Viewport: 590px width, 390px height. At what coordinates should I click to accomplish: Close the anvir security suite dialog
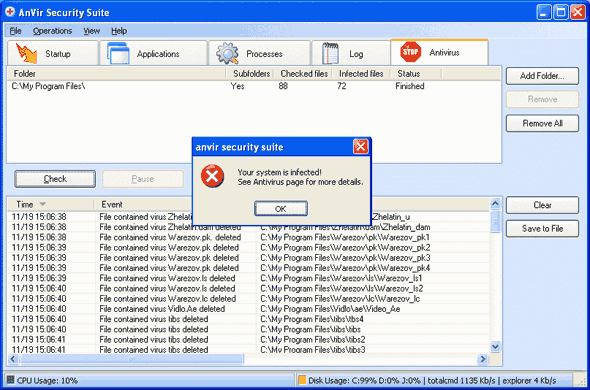360,146
